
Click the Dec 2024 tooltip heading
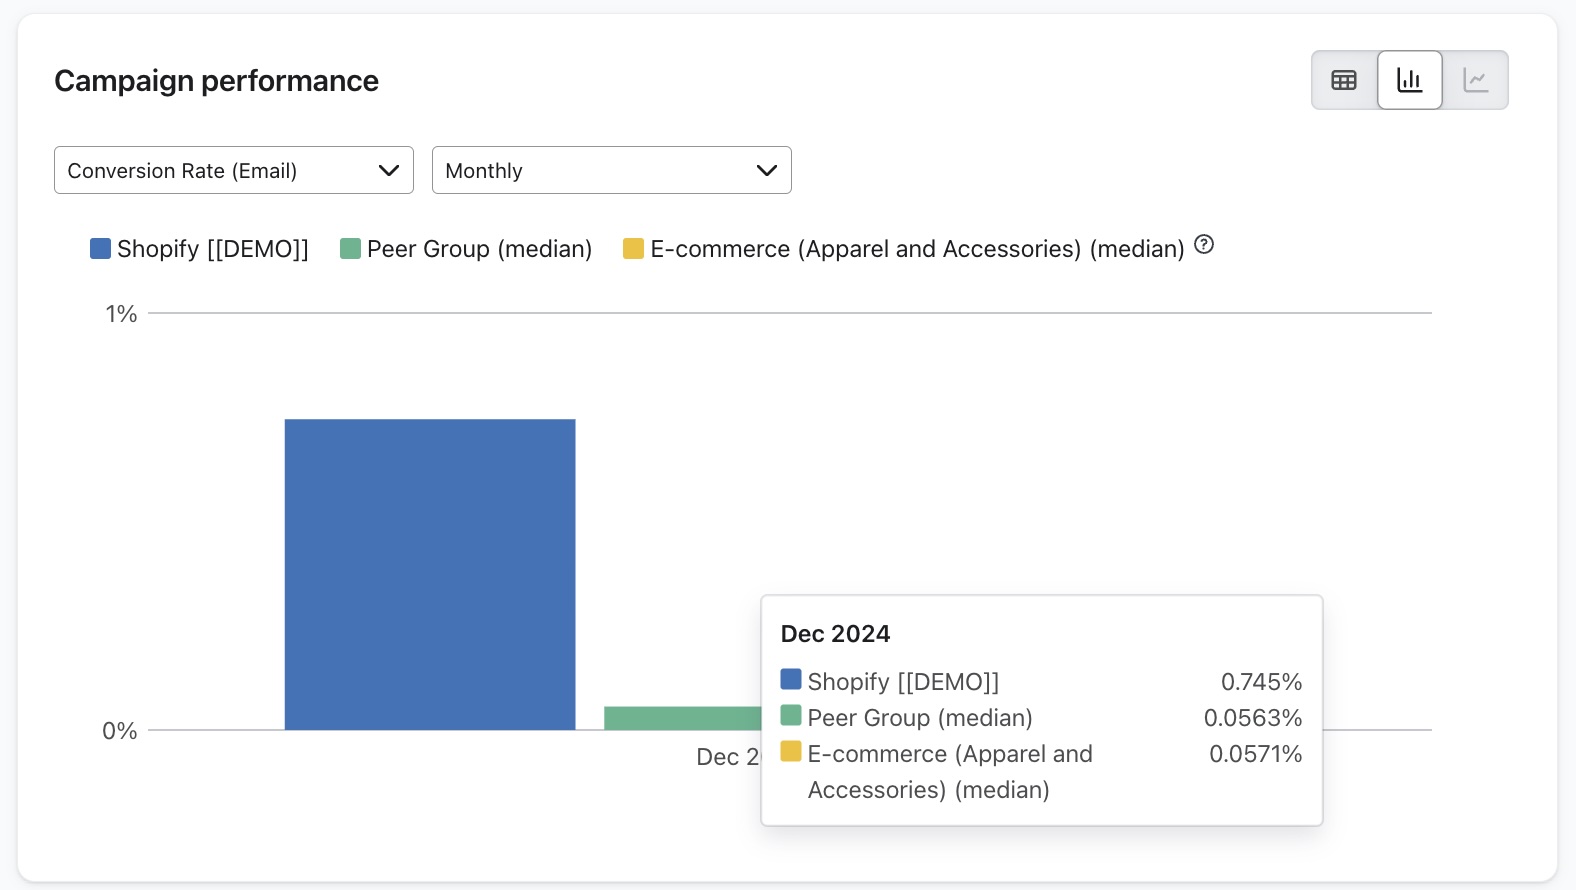[835, 634]
